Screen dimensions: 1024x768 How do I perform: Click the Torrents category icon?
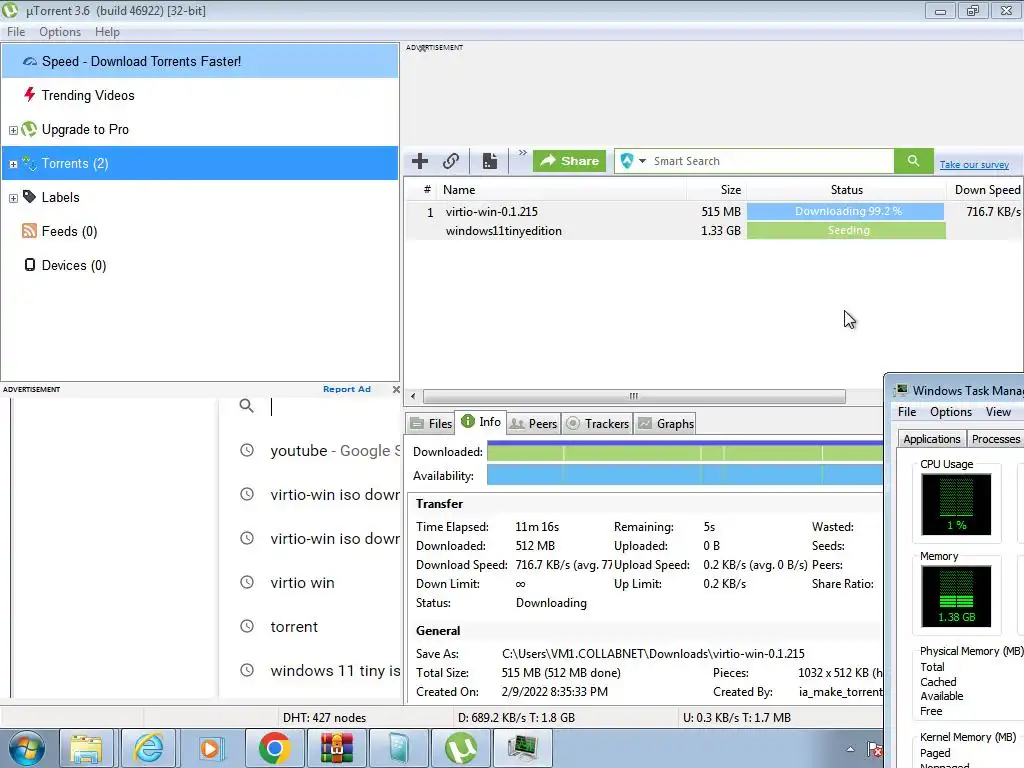click(29, 163)
